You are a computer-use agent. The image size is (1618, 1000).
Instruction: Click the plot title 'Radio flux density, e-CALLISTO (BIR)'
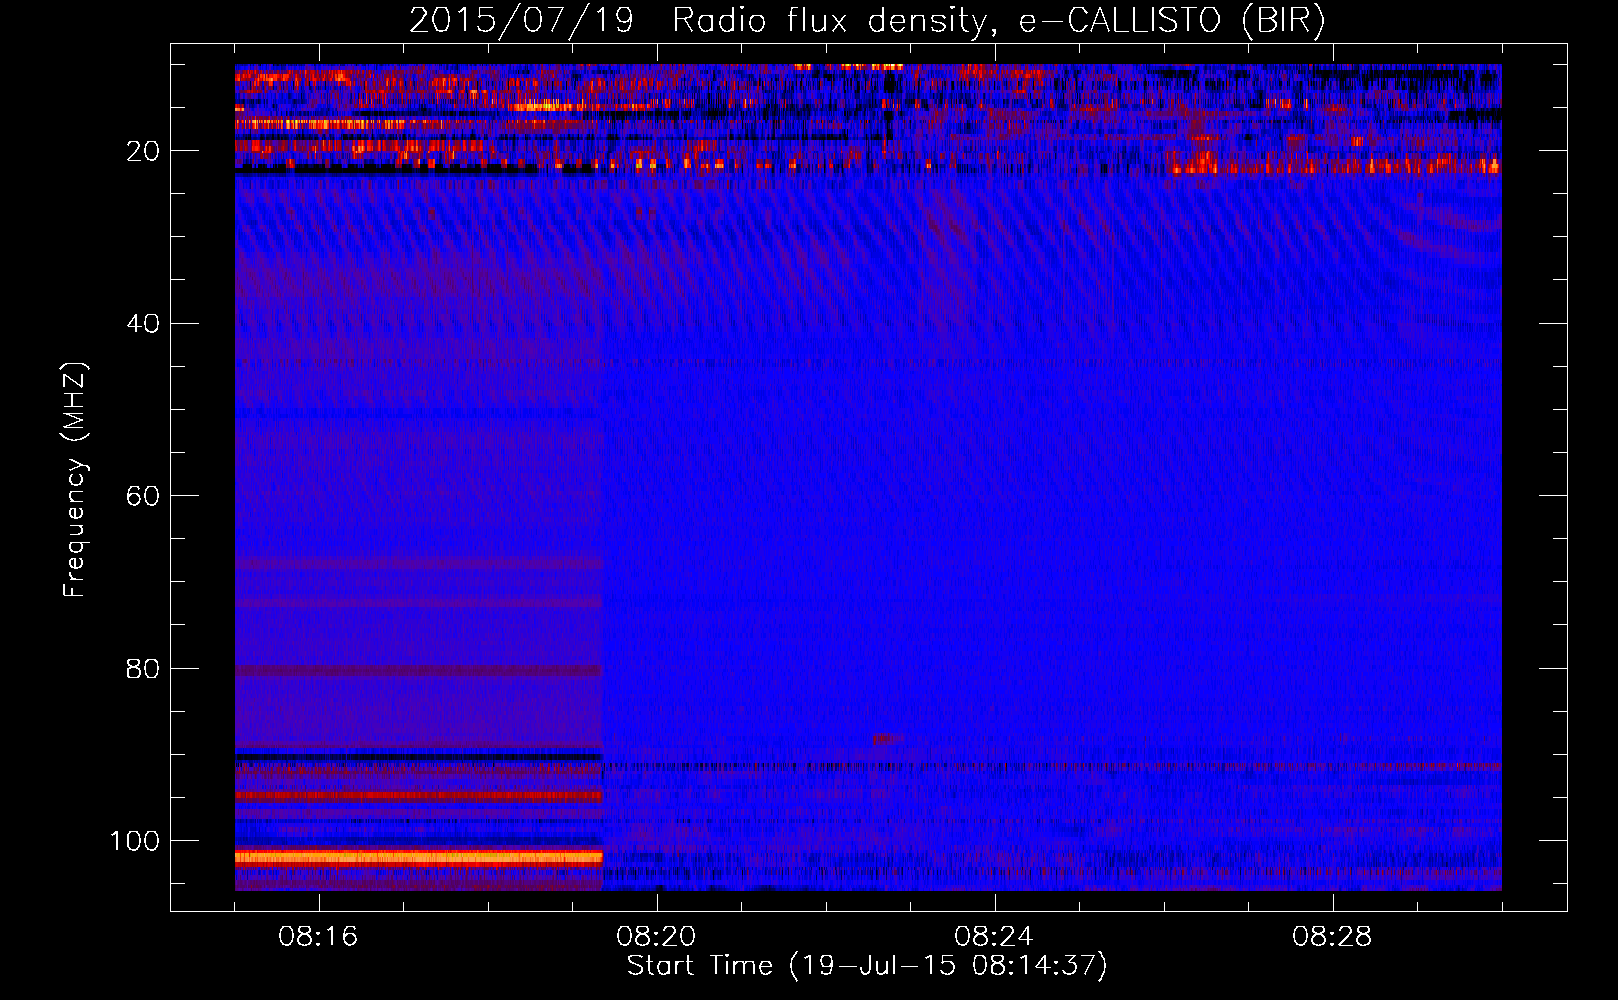[998, 21]
